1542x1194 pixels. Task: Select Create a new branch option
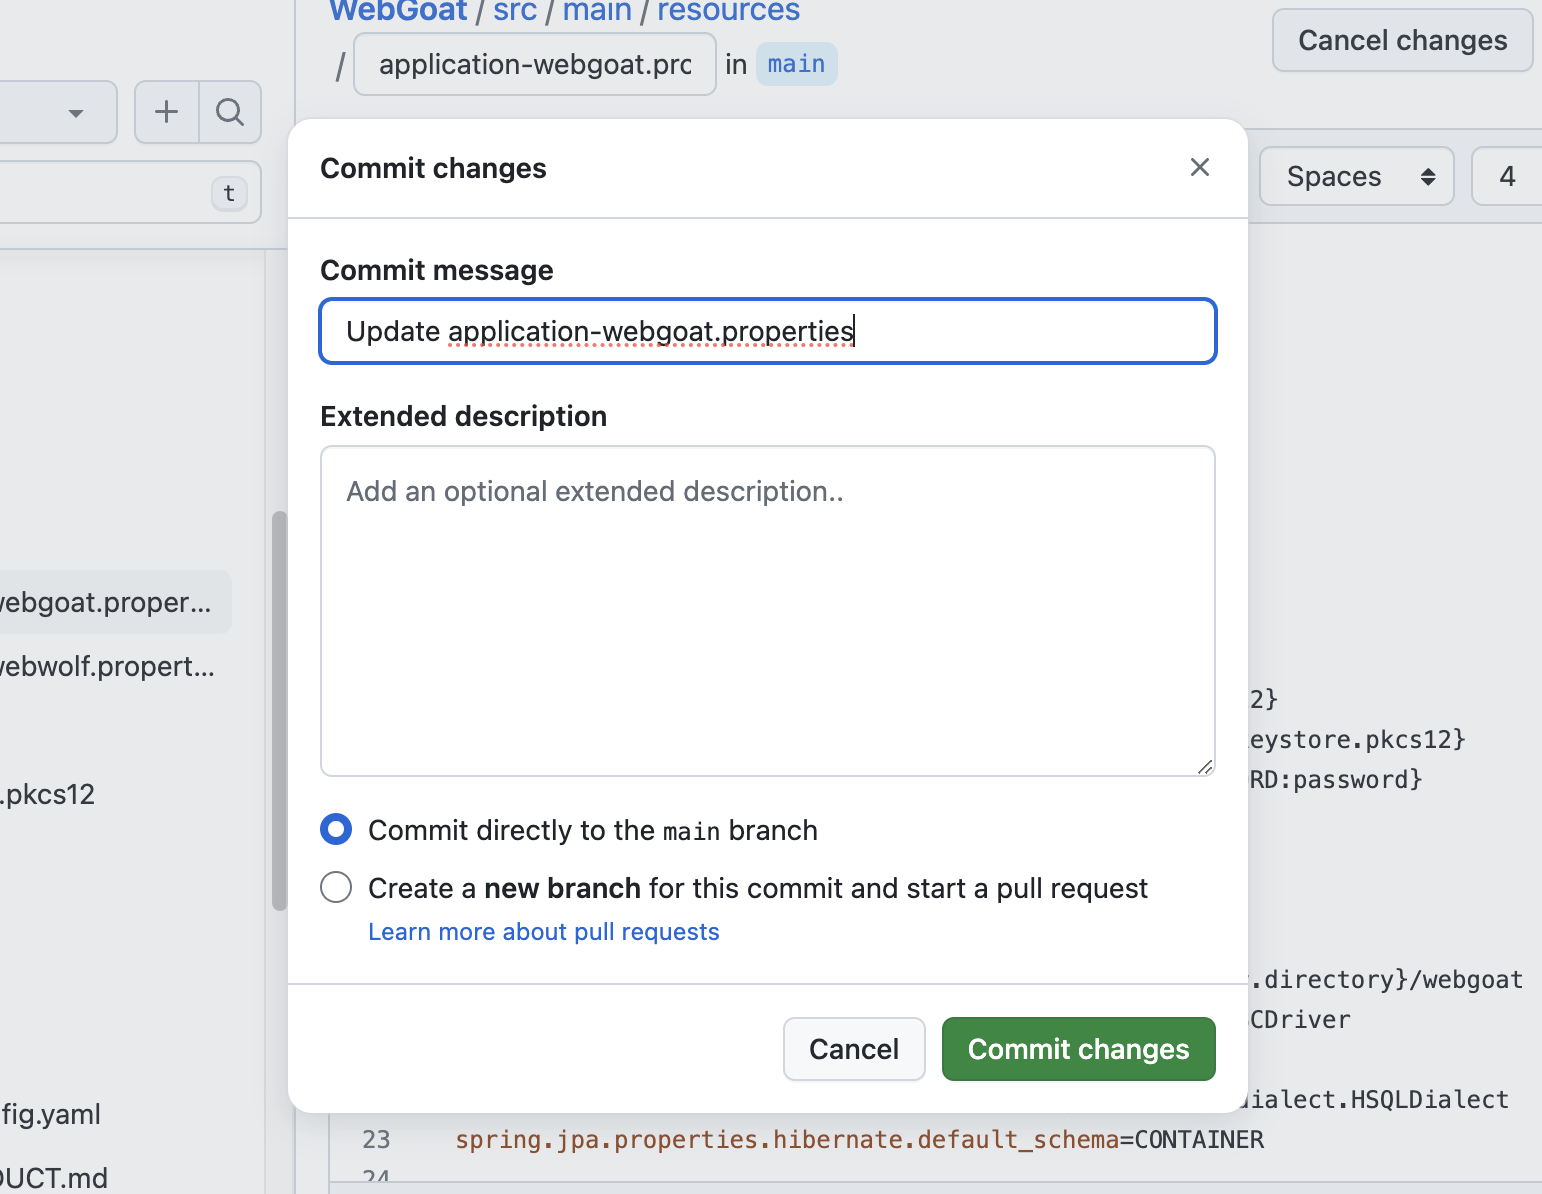click(336, 887)
